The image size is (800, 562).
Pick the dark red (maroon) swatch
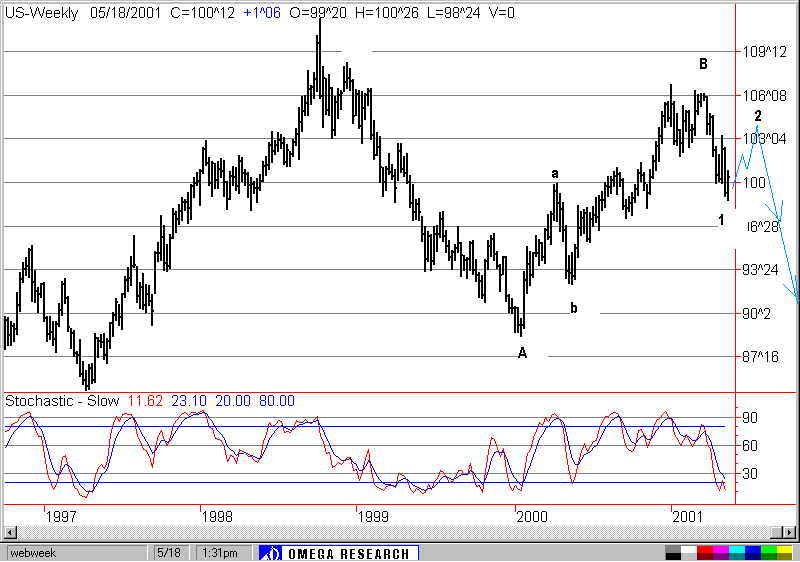[x=705, y=556]
